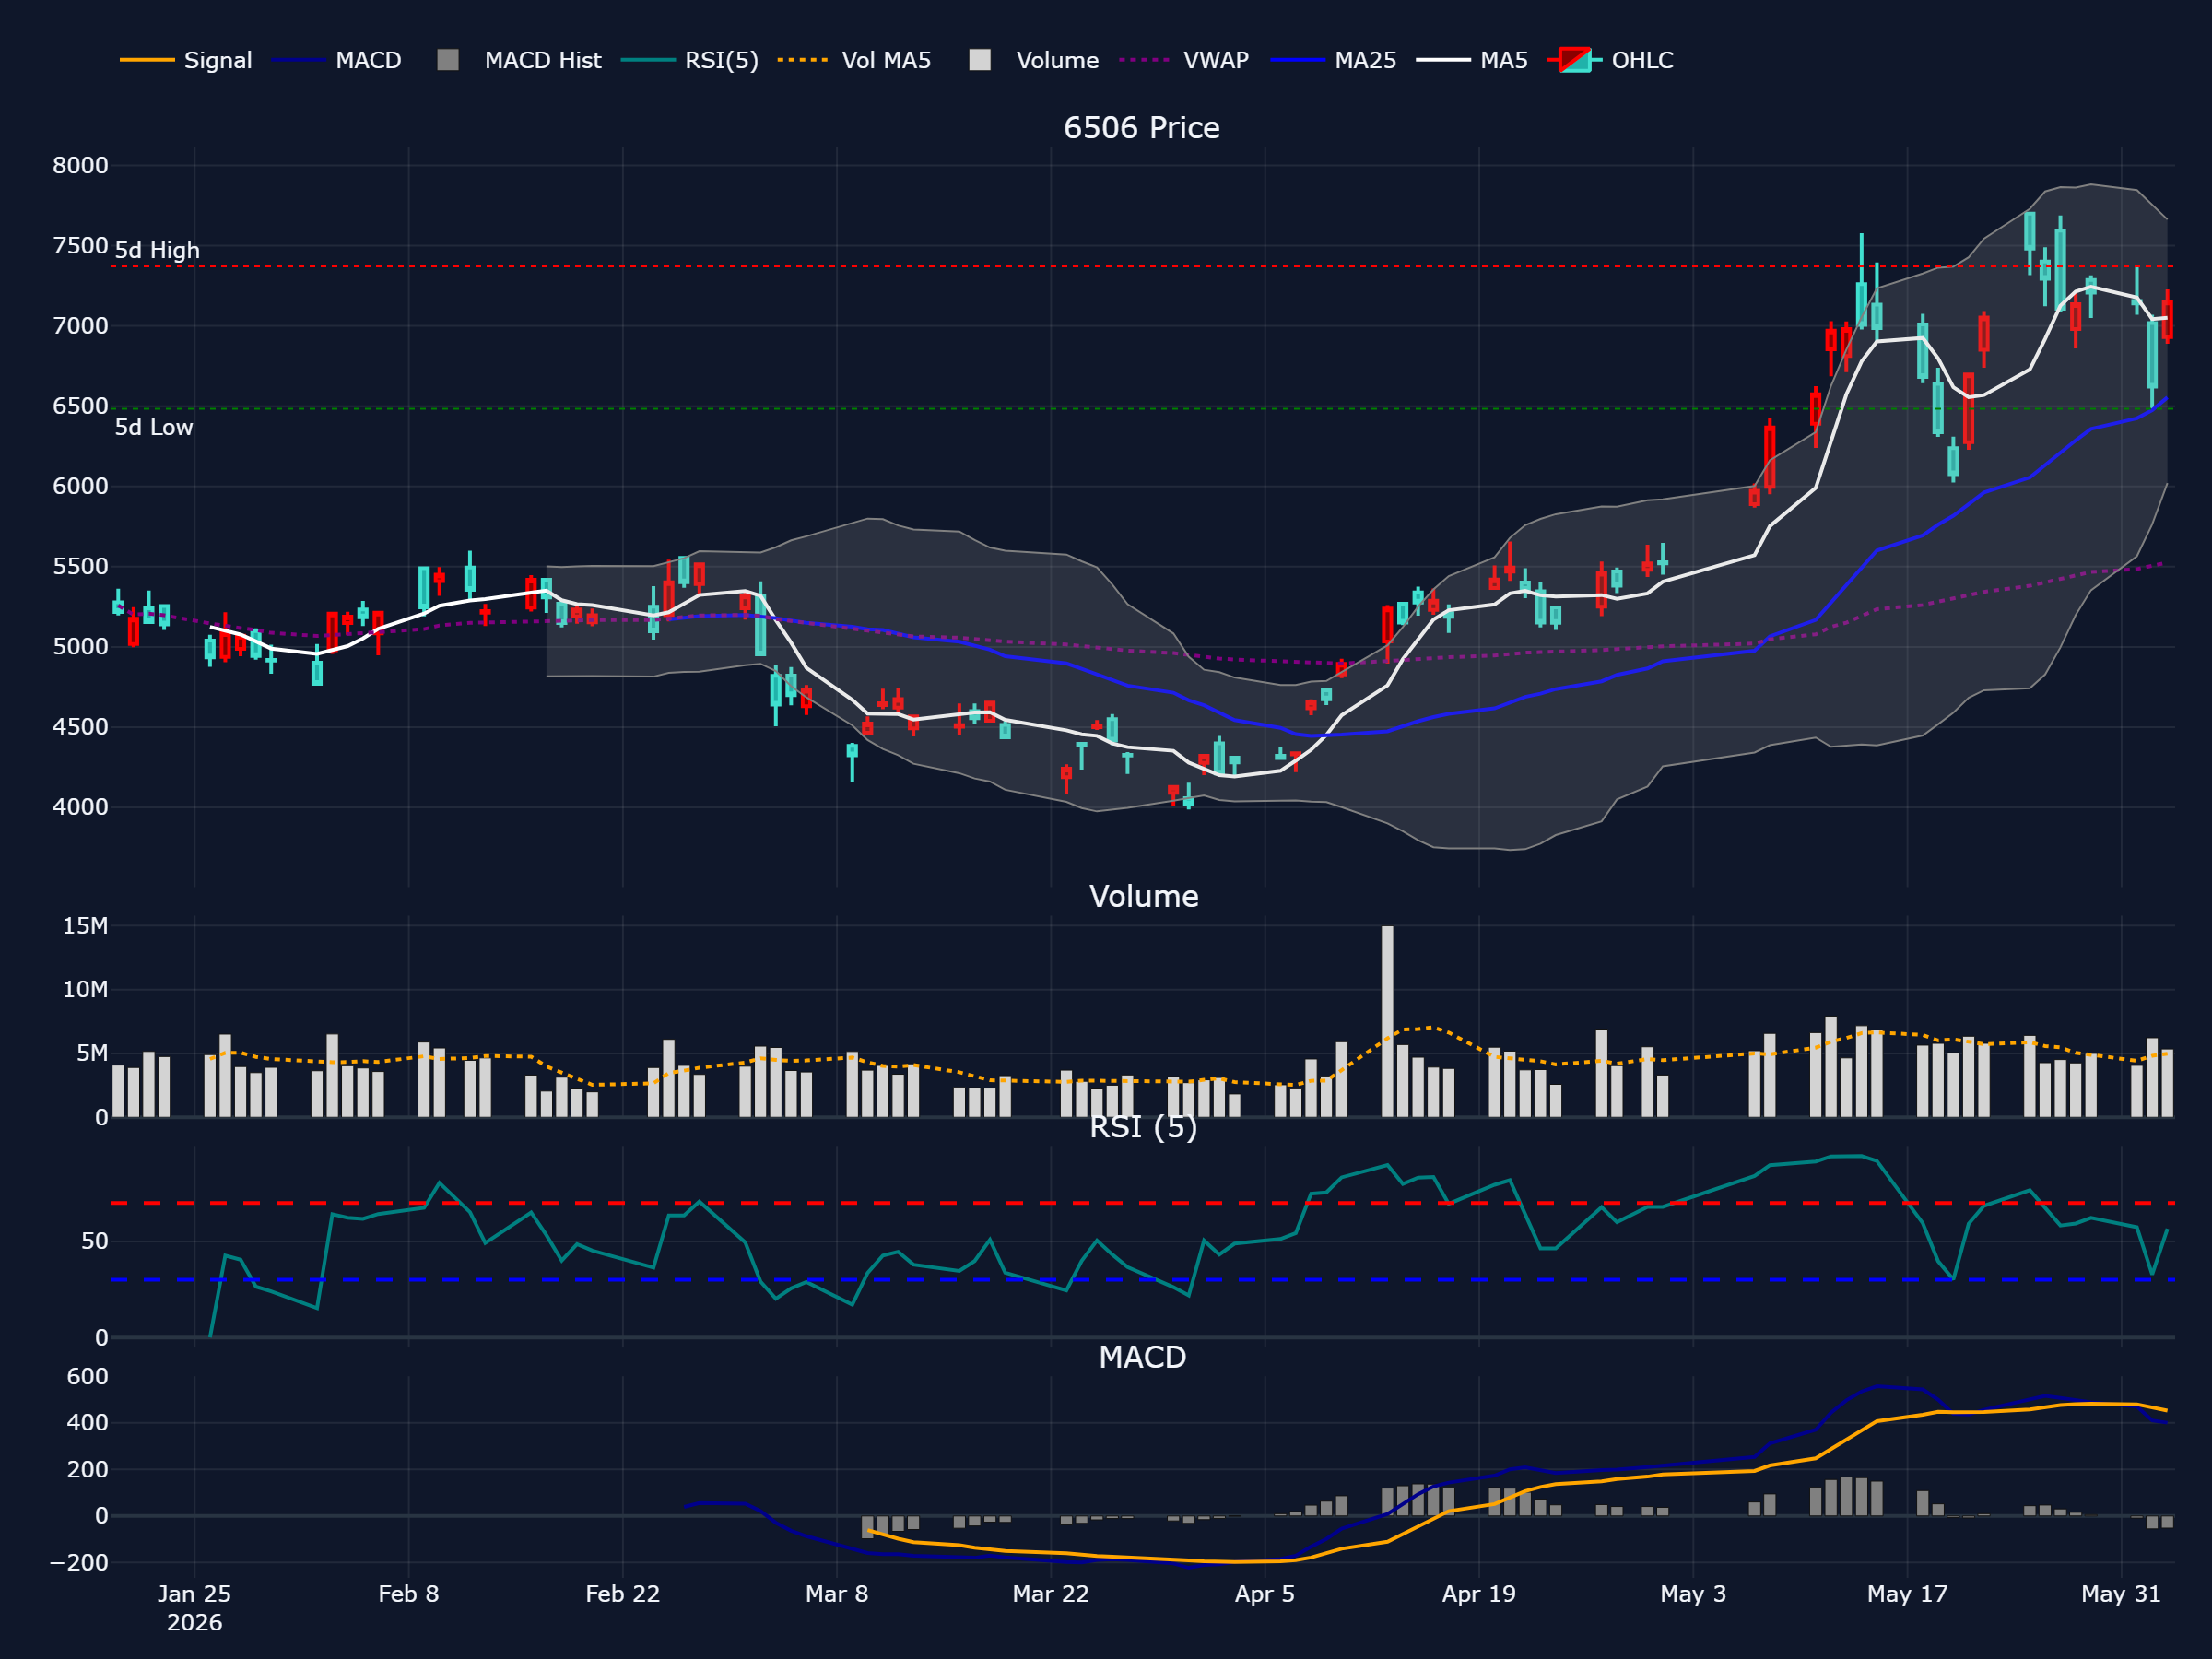Click the "Feb 22" date axis label

(623, 1594)
